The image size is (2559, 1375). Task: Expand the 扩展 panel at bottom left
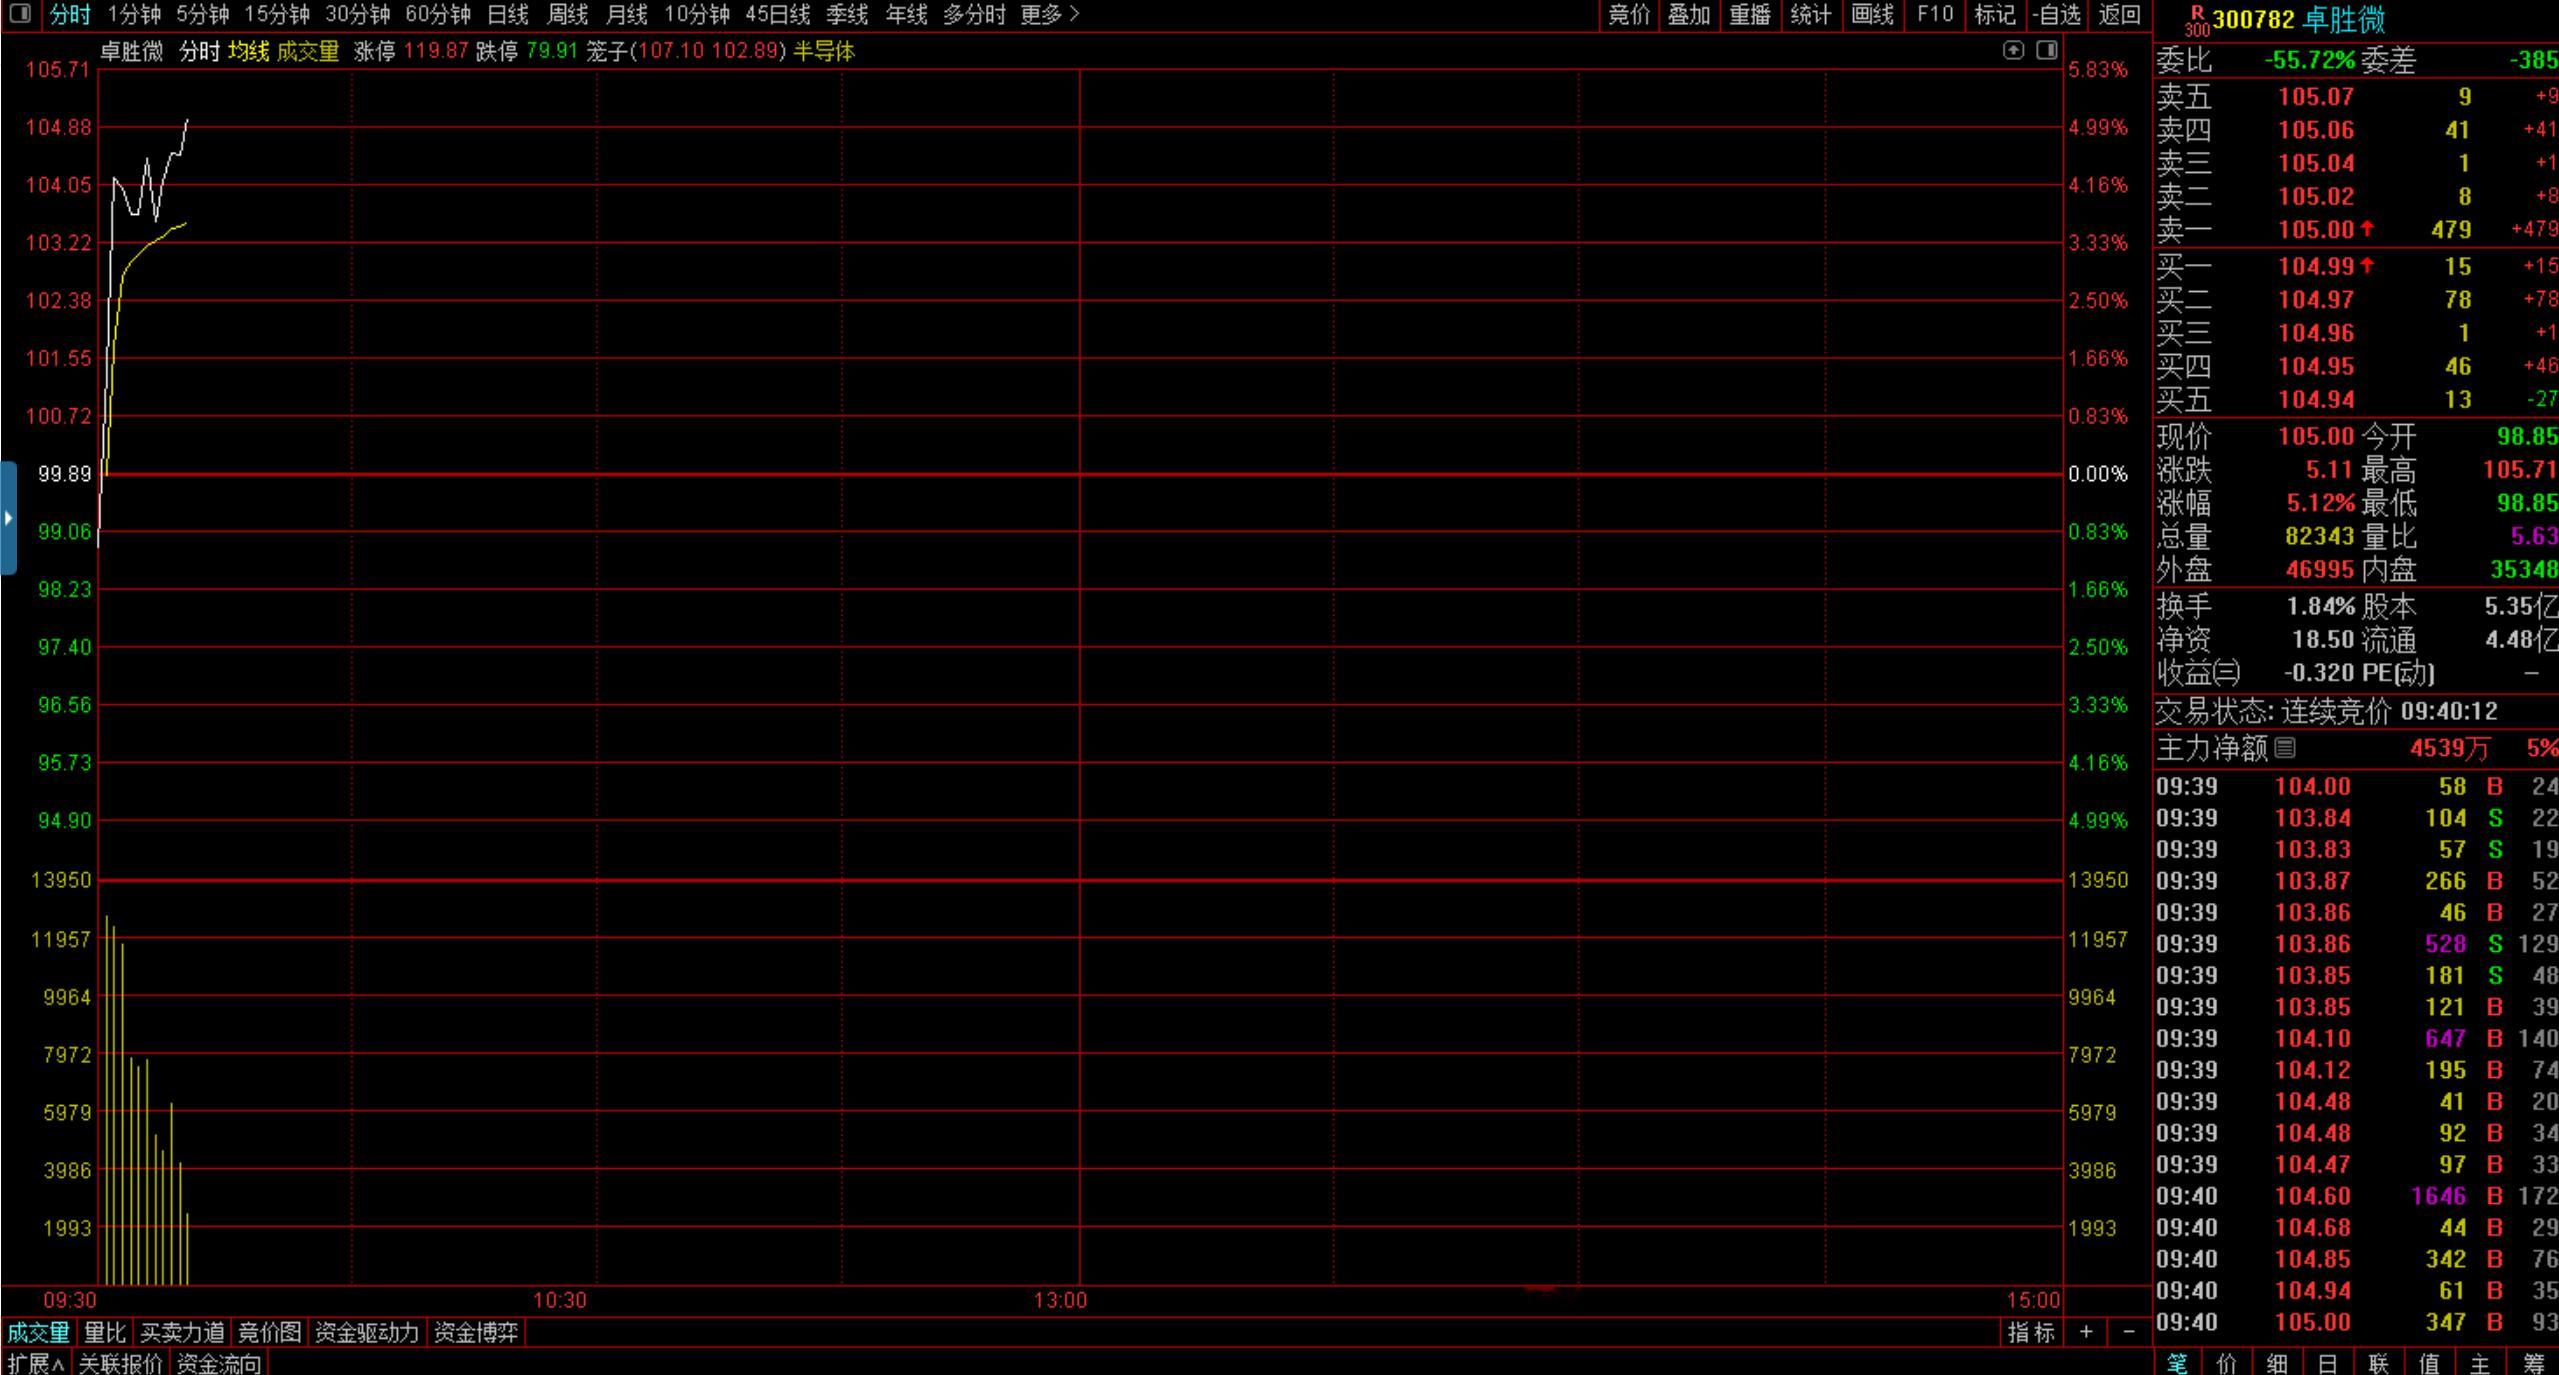pyautogui.click(x=36, y=1363)
